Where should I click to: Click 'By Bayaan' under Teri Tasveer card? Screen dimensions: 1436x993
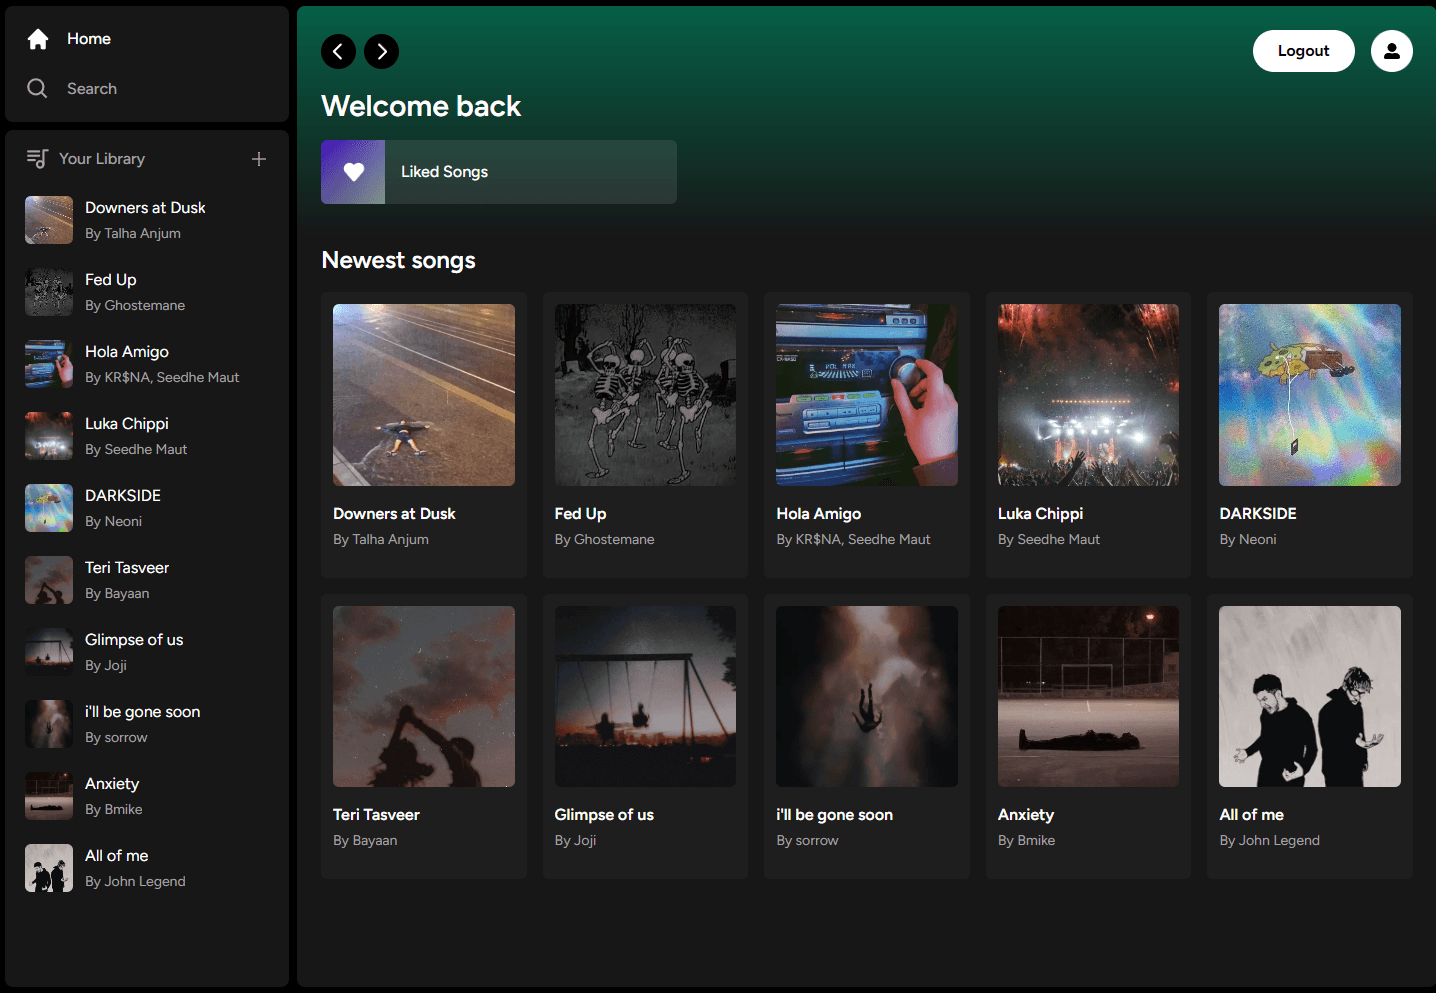(365, 840)
